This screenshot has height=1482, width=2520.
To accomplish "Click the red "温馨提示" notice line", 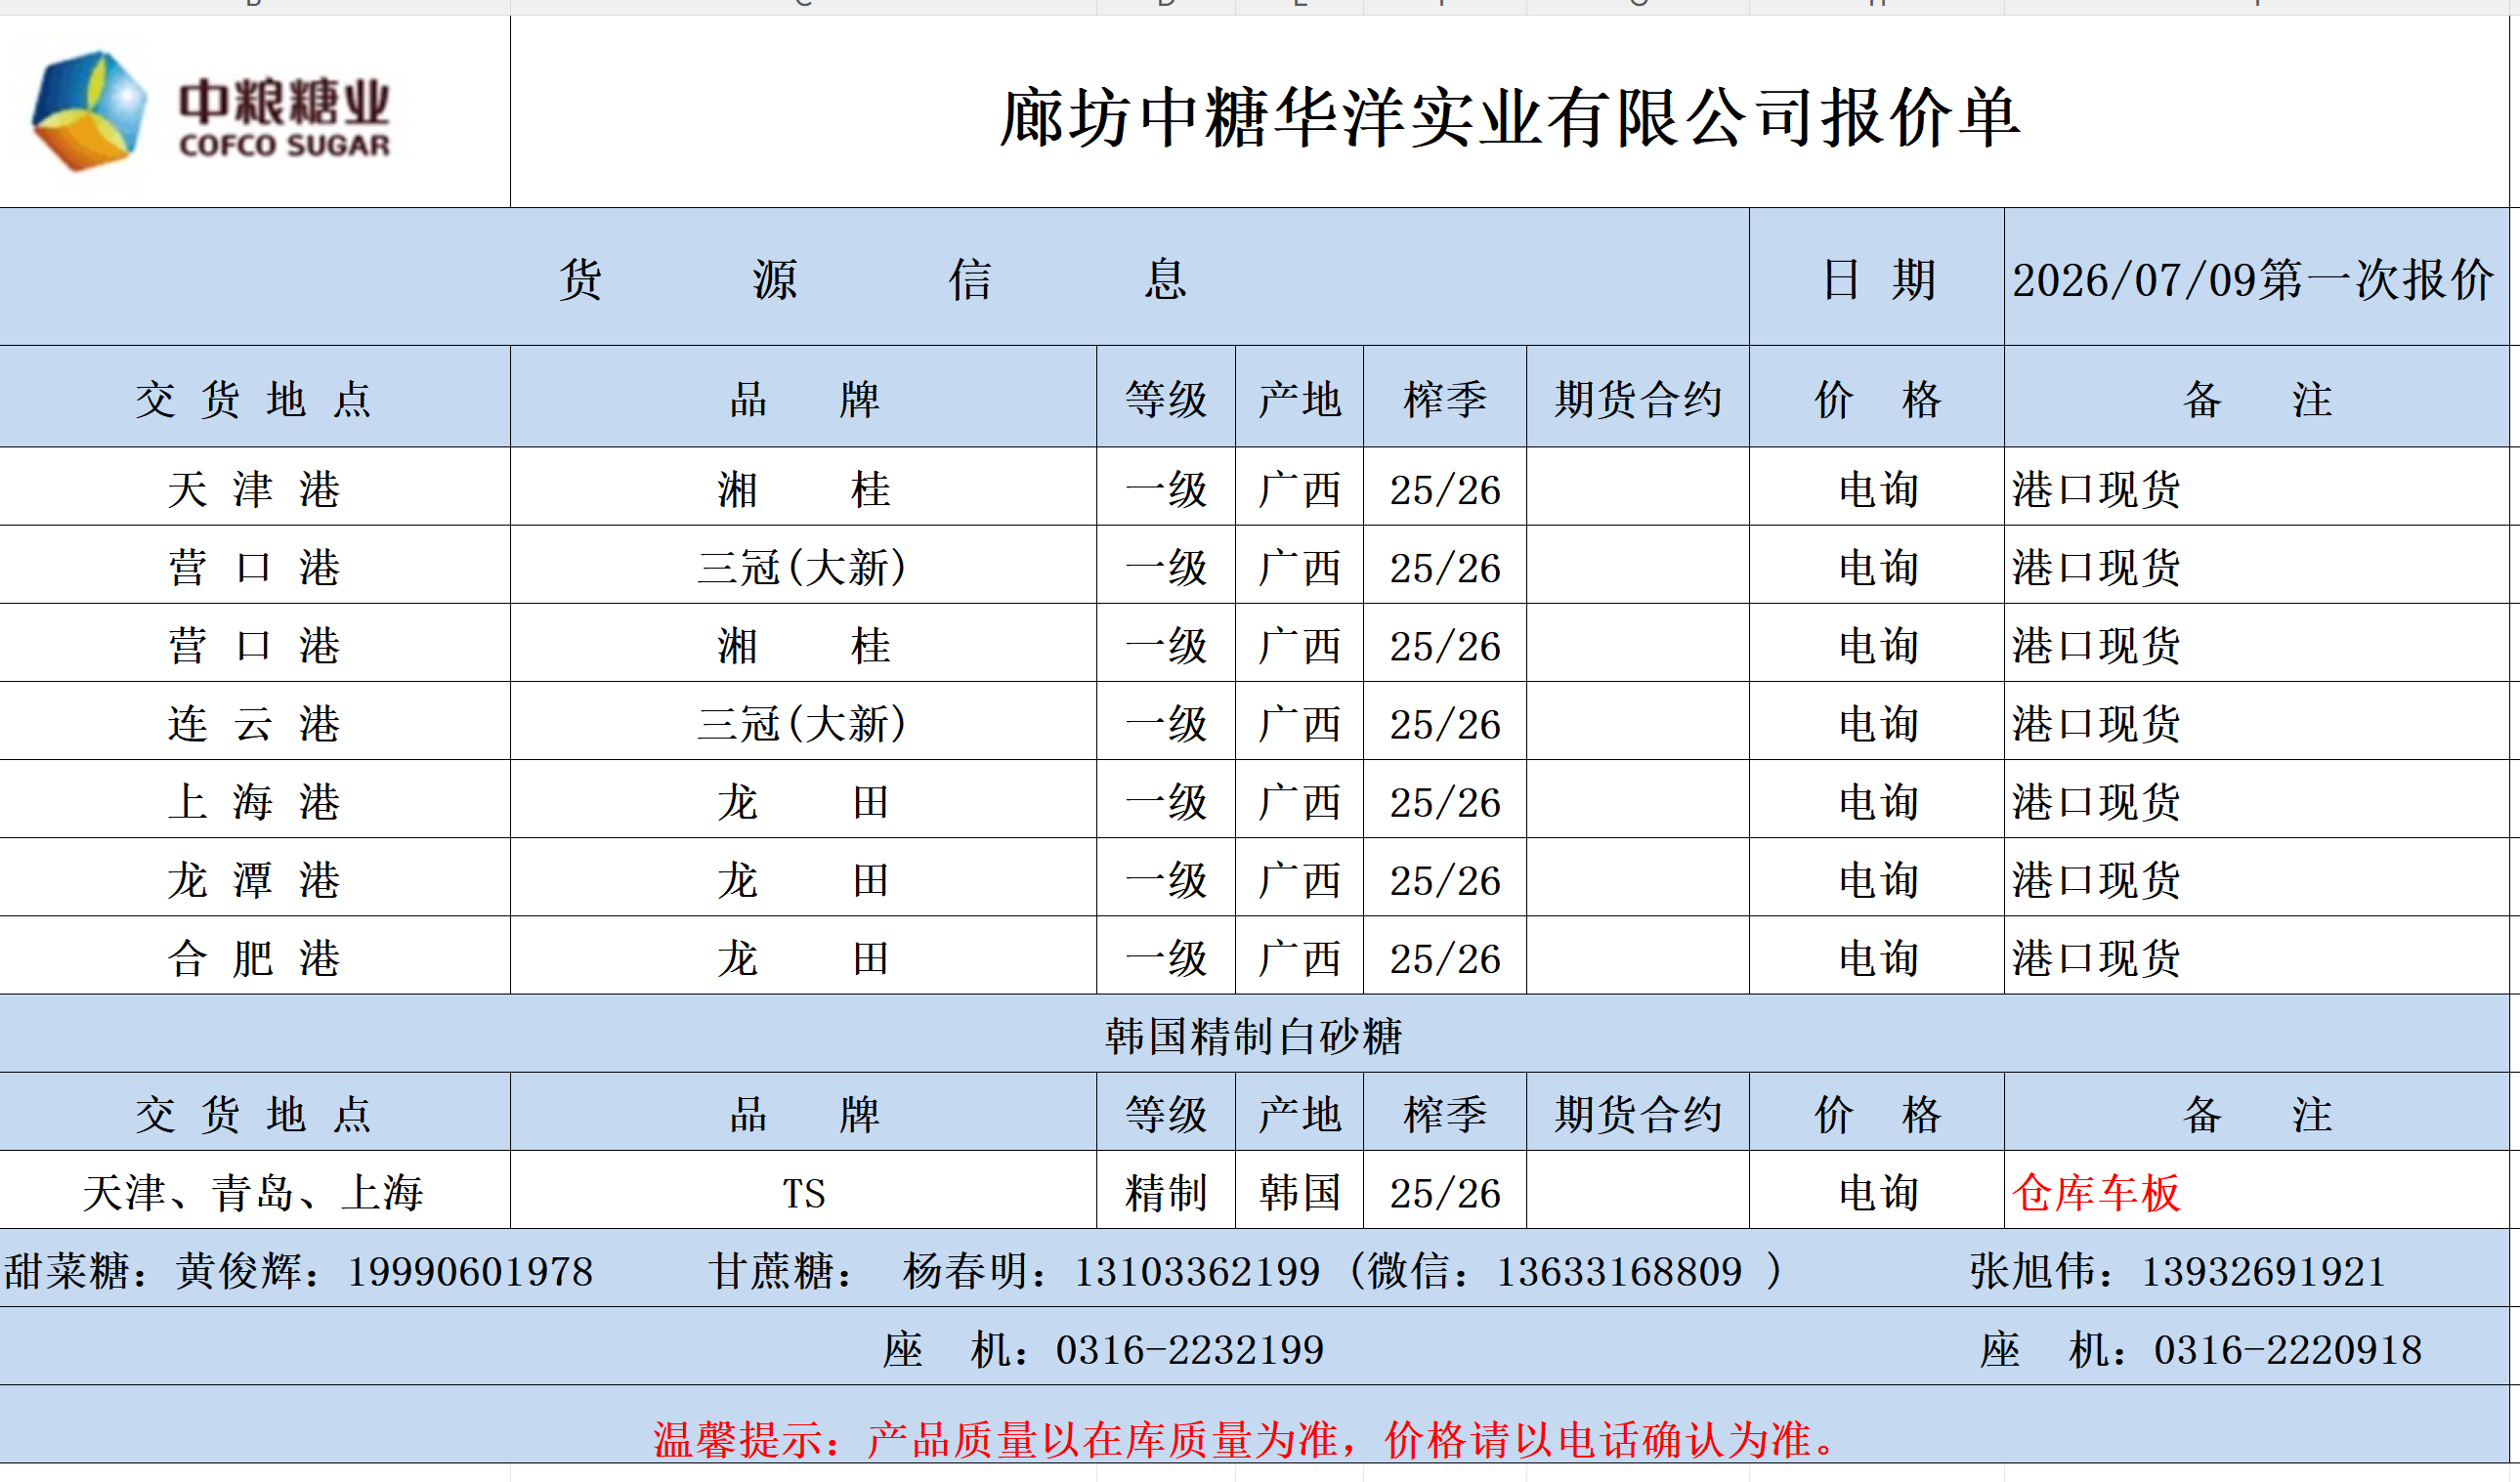I will click(x=1245, y=1439).
